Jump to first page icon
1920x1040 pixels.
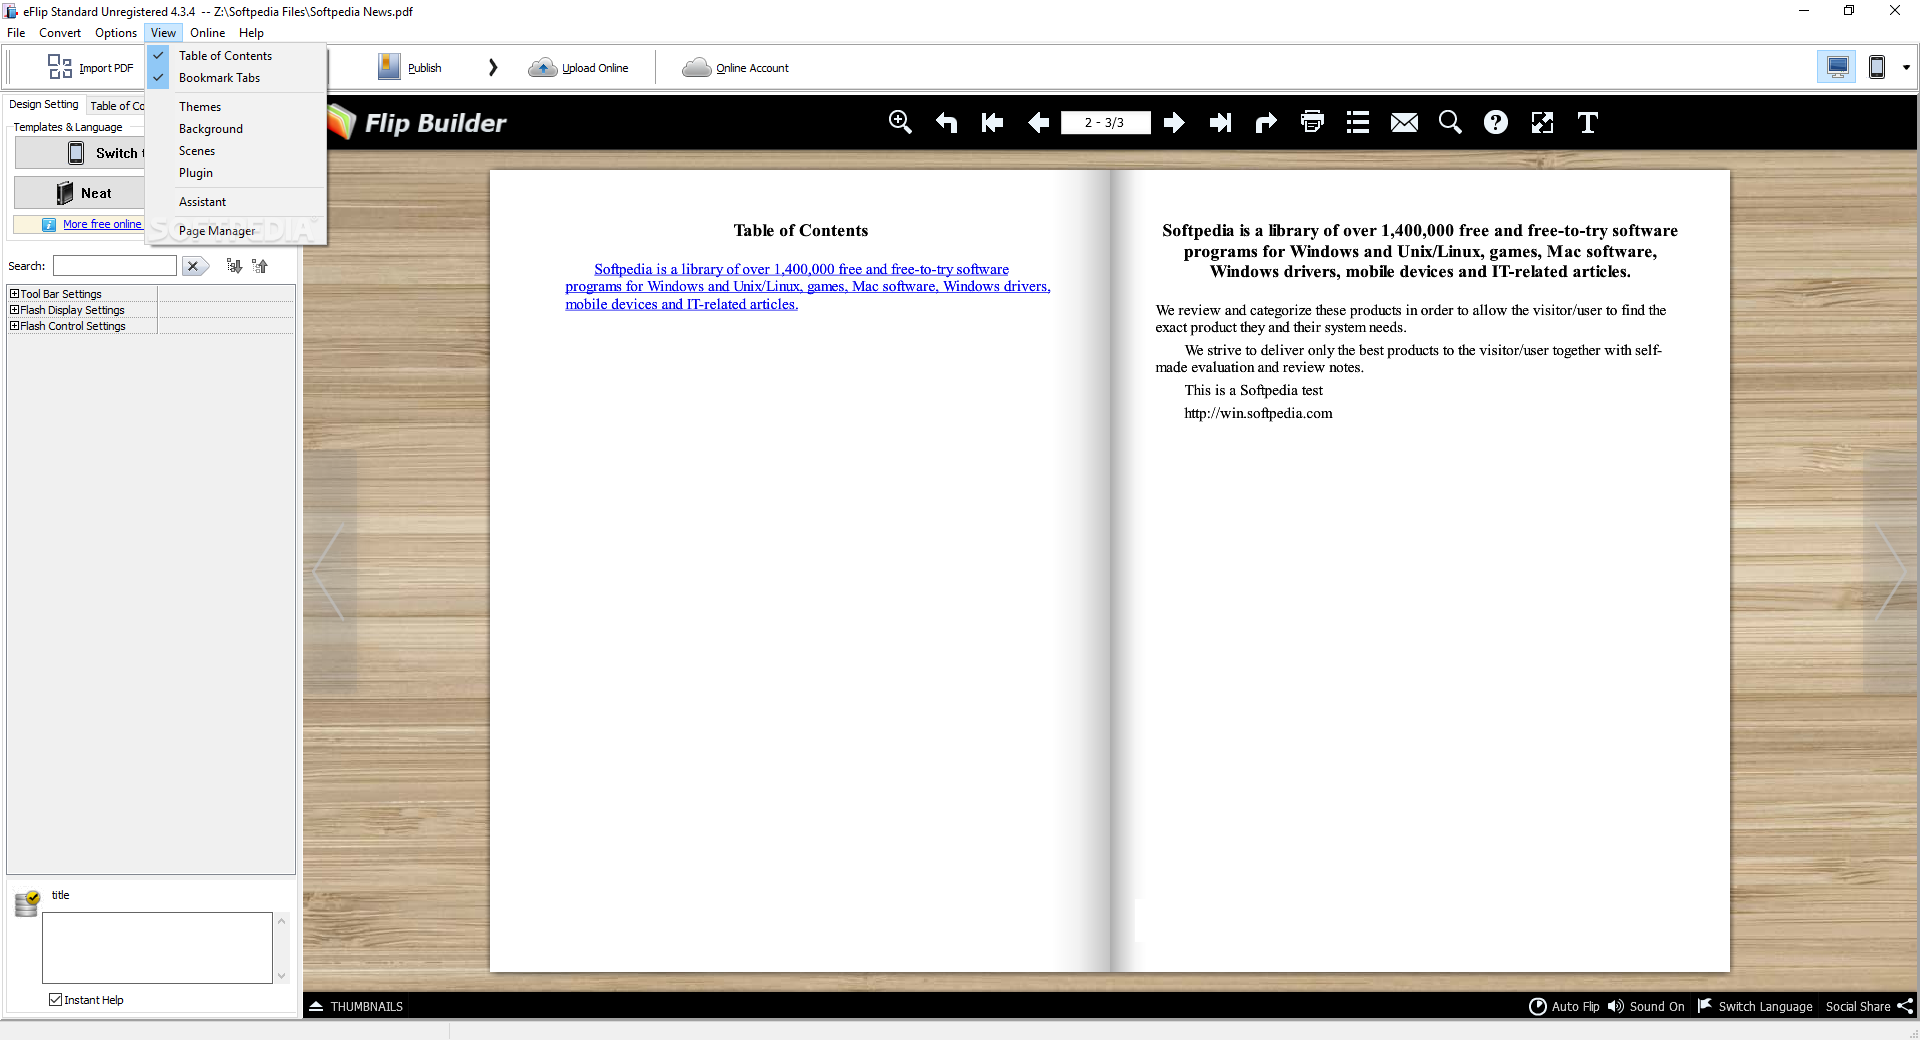coord(992,122)
